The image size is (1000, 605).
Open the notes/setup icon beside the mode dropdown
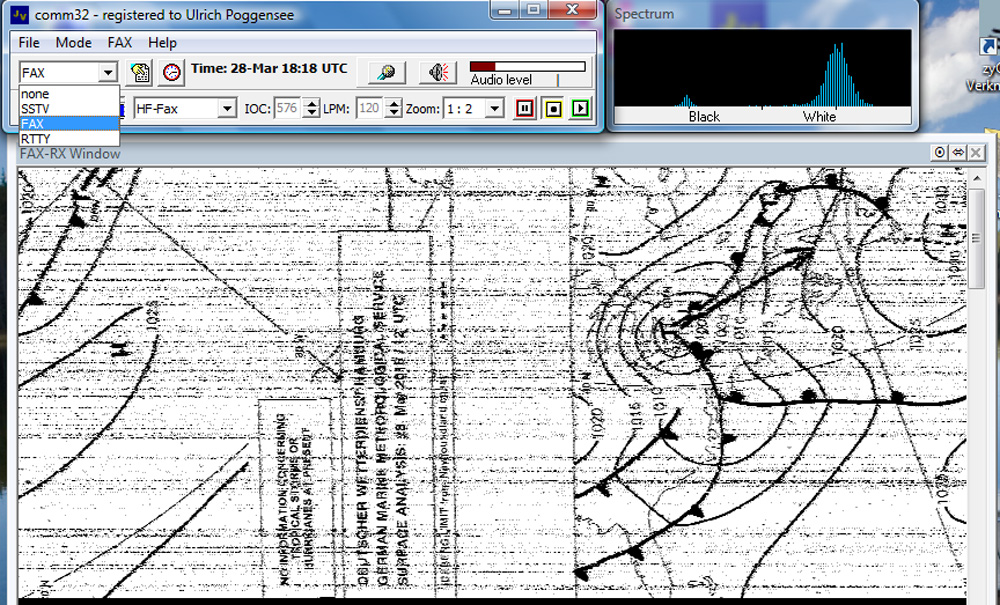pos(140,72)
